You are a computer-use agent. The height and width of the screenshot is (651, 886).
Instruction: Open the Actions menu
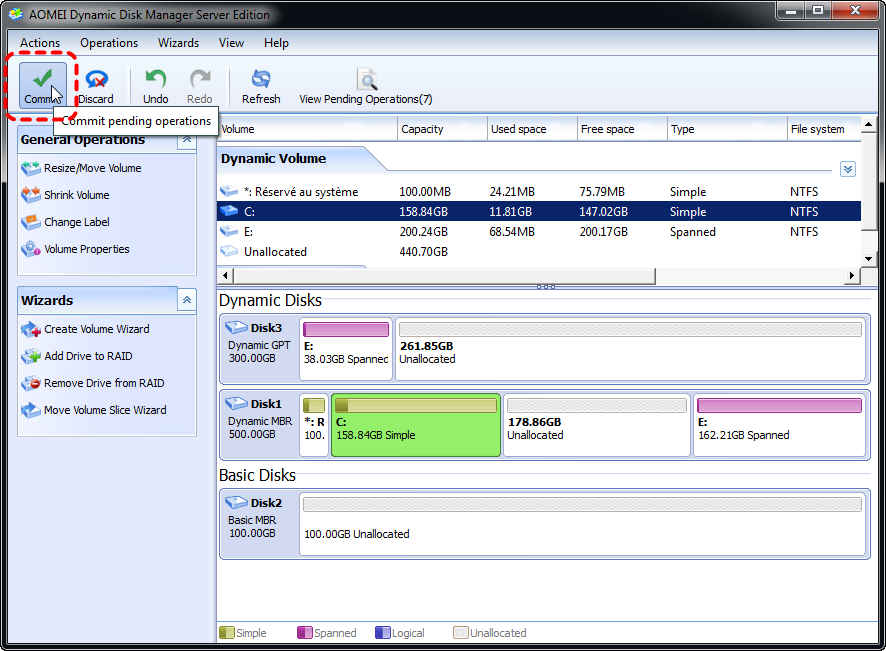click(x=40, y=43)
